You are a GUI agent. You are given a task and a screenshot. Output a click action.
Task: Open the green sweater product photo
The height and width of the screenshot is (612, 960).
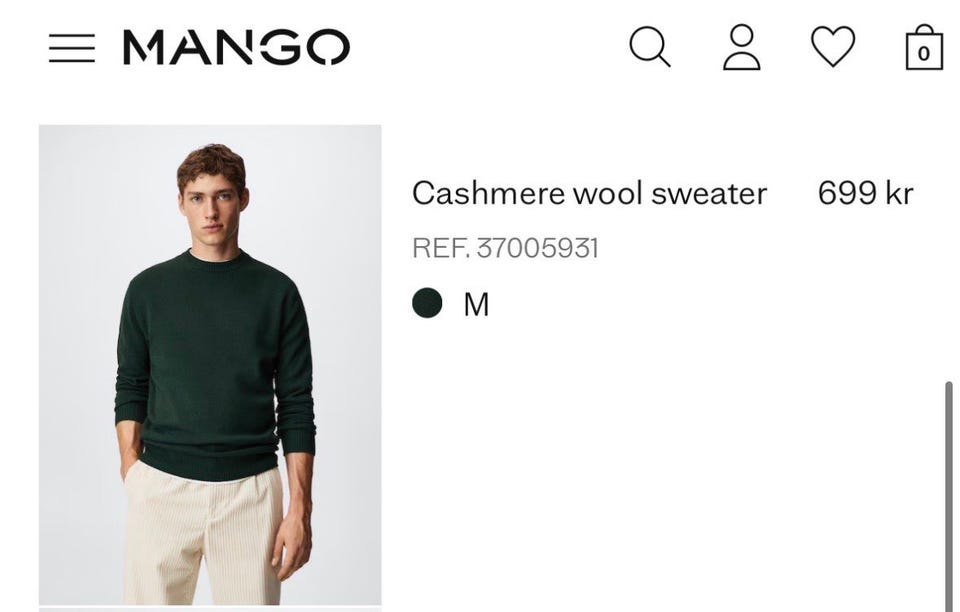point(210,365)
